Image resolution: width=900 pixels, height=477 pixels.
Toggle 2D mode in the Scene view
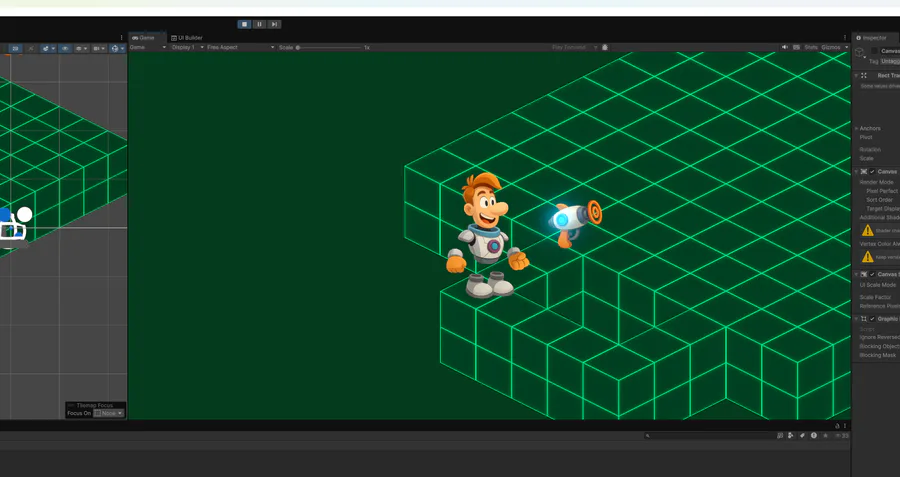tap(15, 49)
